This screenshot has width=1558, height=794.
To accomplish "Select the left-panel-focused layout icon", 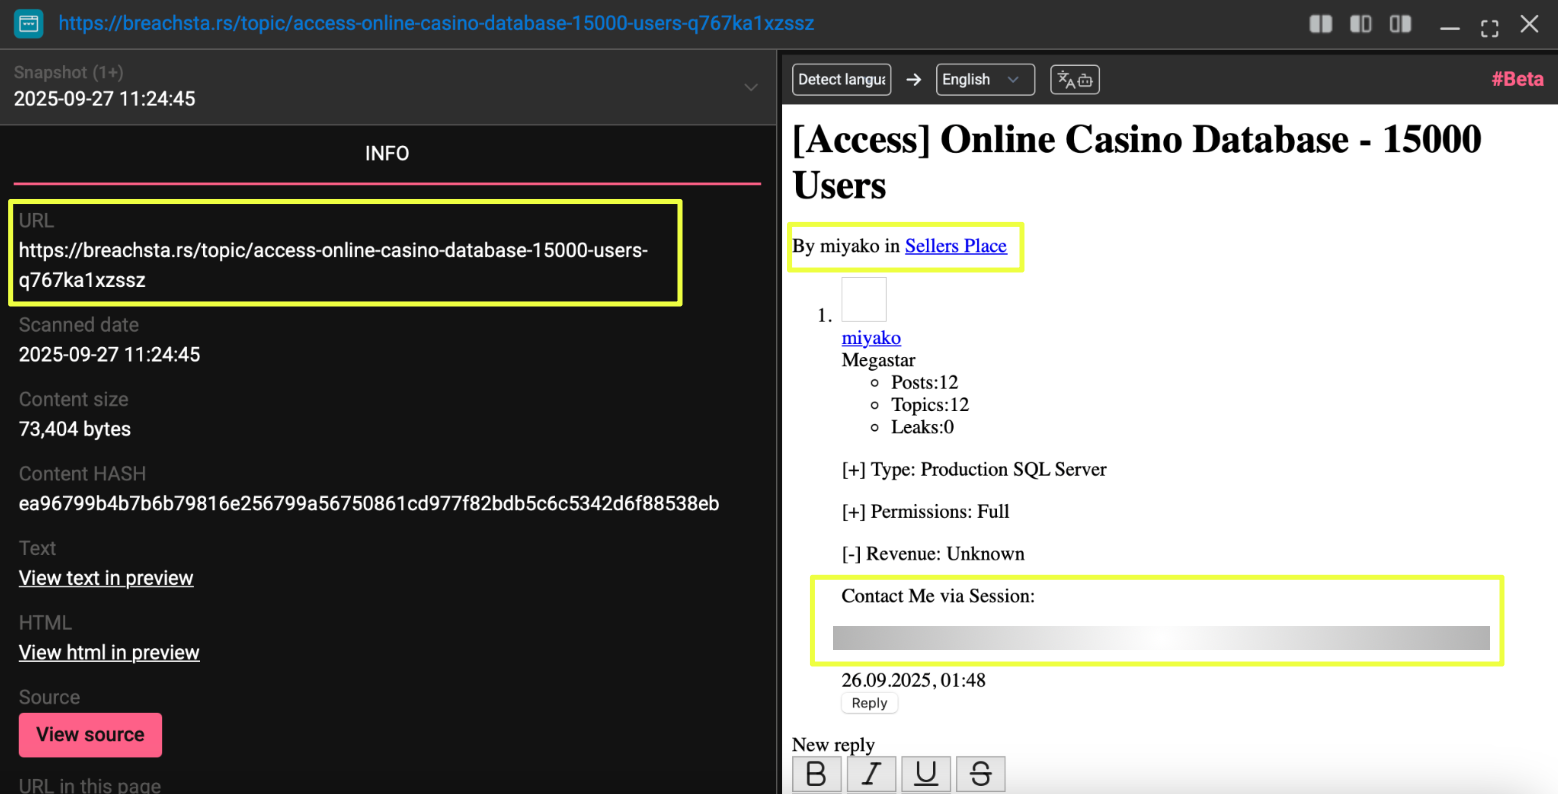I will click(x=1360, y=24).
